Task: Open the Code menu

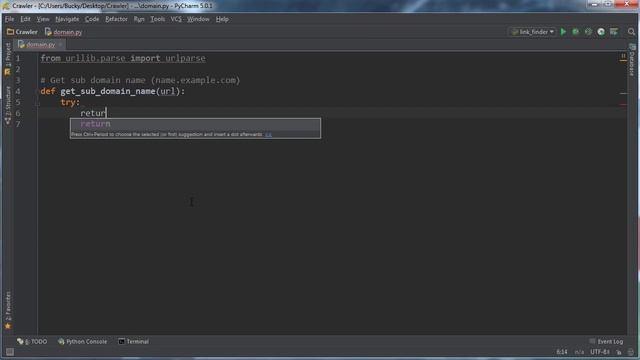Action: [x=92, y=19]
